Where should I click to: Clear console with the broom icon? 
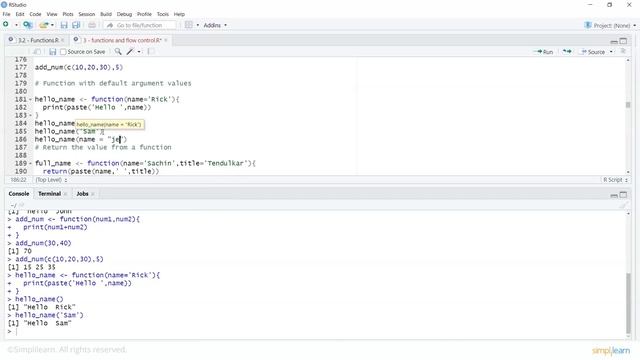click(x=623, y=205)
